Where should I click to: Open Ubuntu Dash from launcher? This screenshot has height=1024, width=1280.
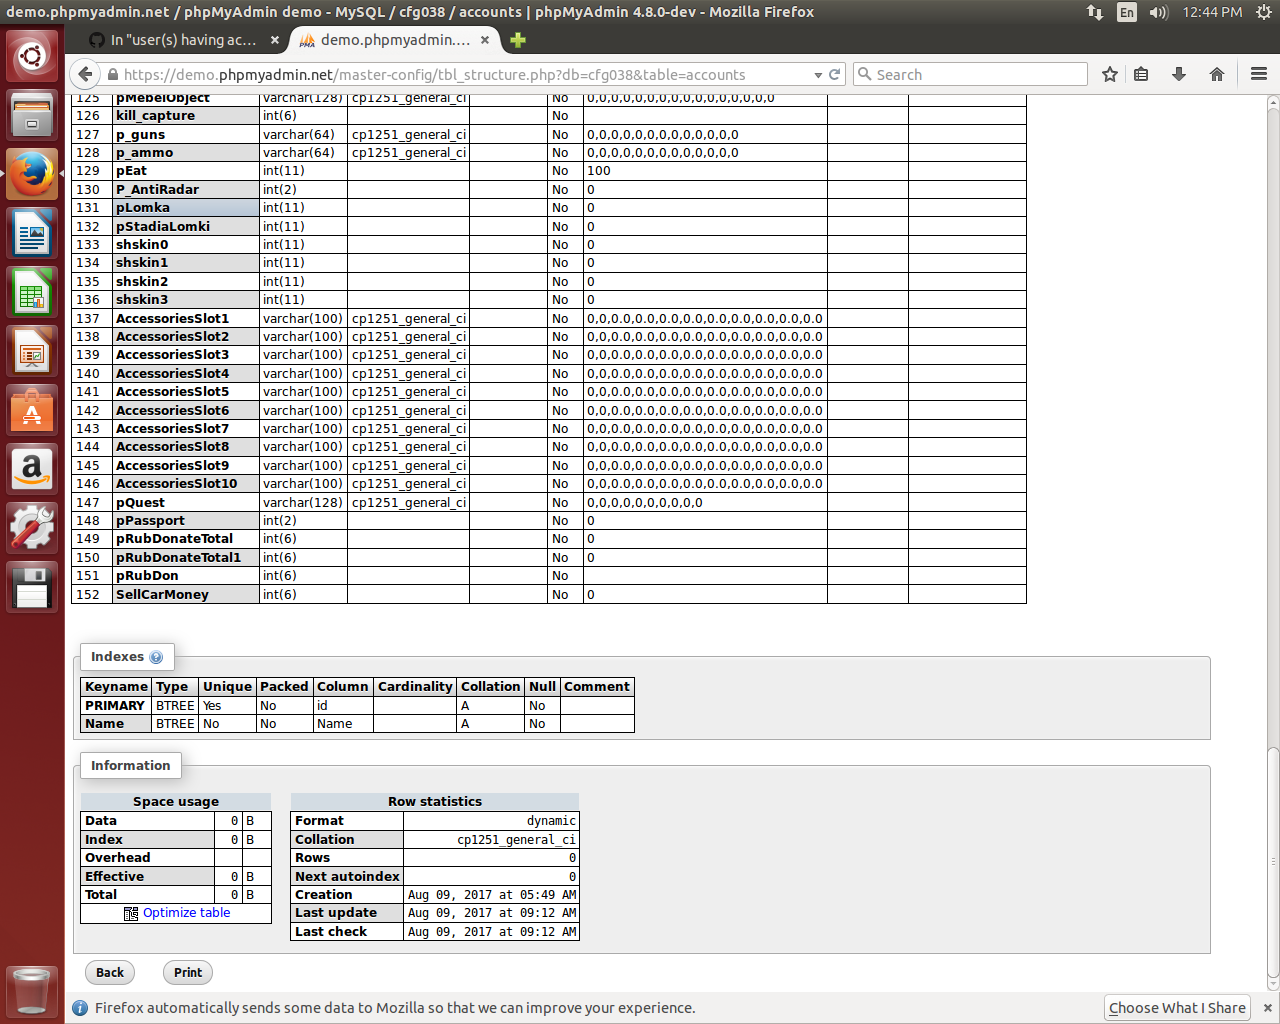pos(32,56)
